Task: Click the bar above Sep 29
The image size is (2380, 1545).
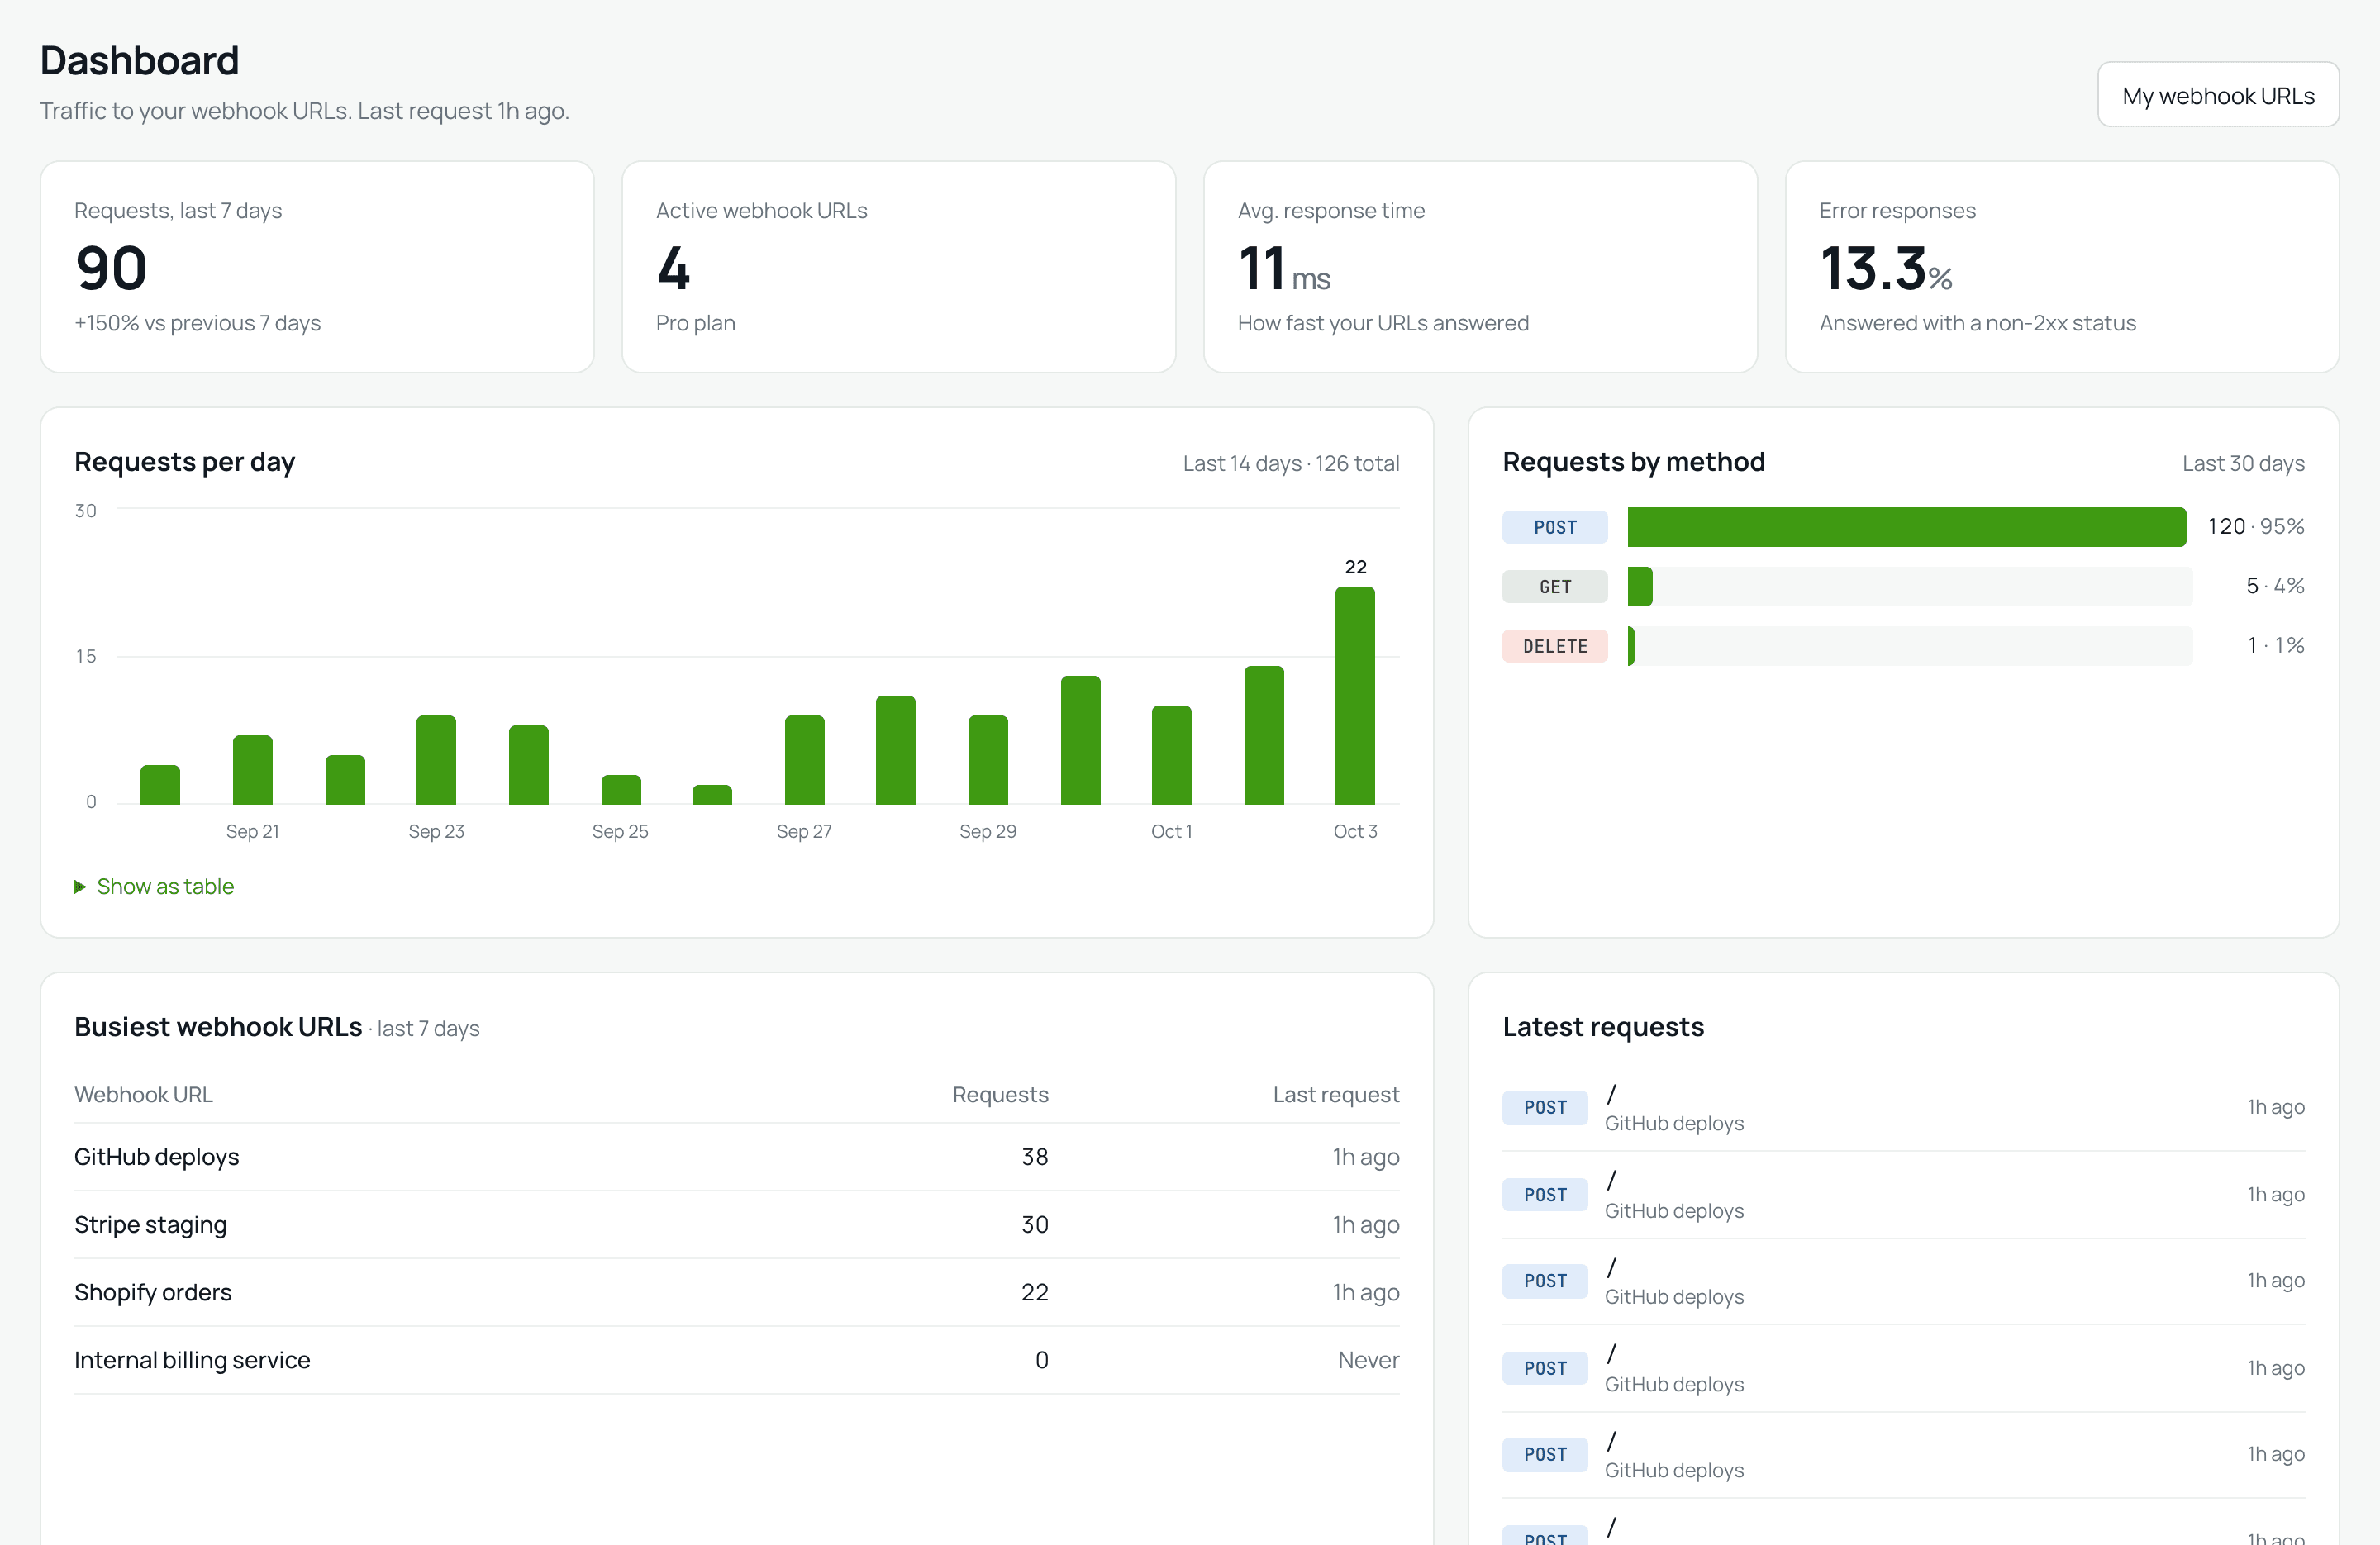Action: [x=988, y=760]
